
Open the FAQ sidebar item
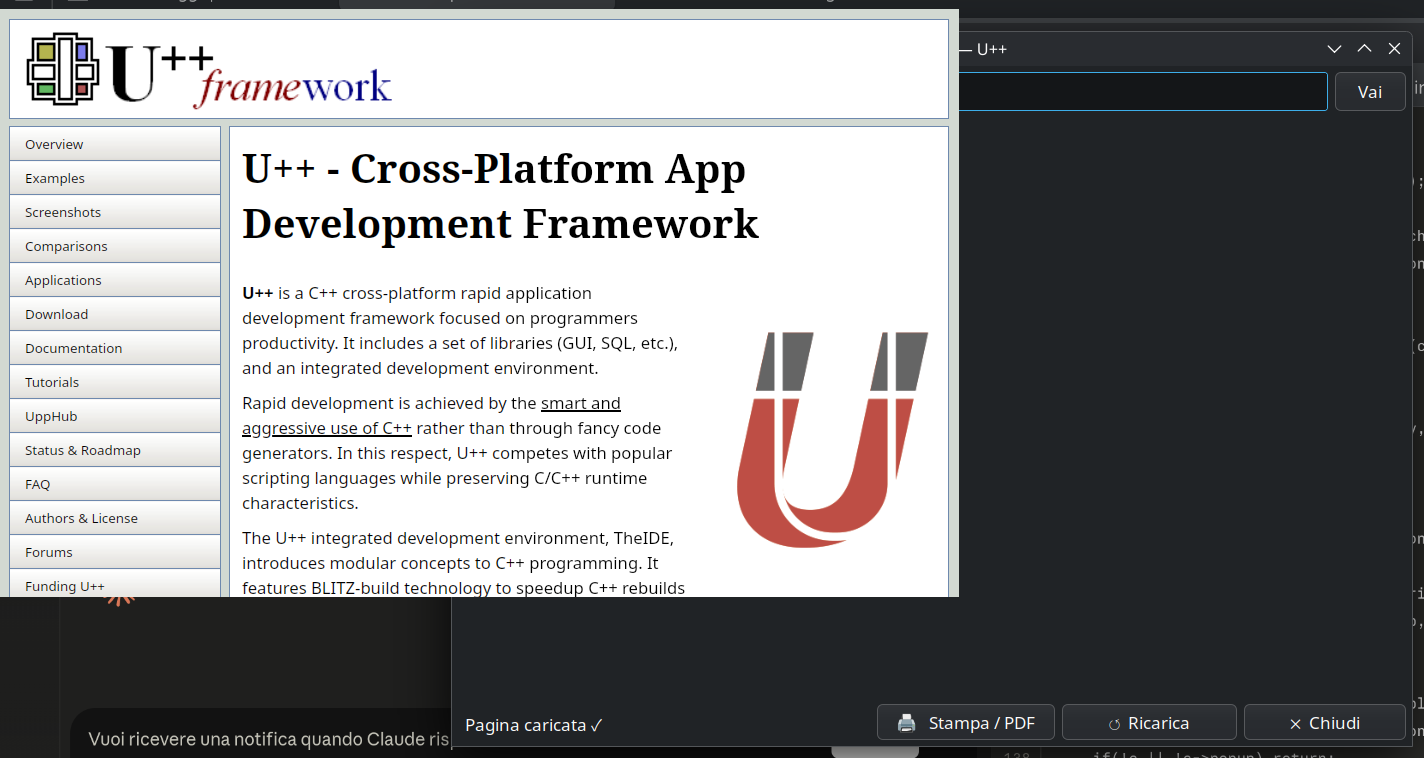[x=115, y=484]
